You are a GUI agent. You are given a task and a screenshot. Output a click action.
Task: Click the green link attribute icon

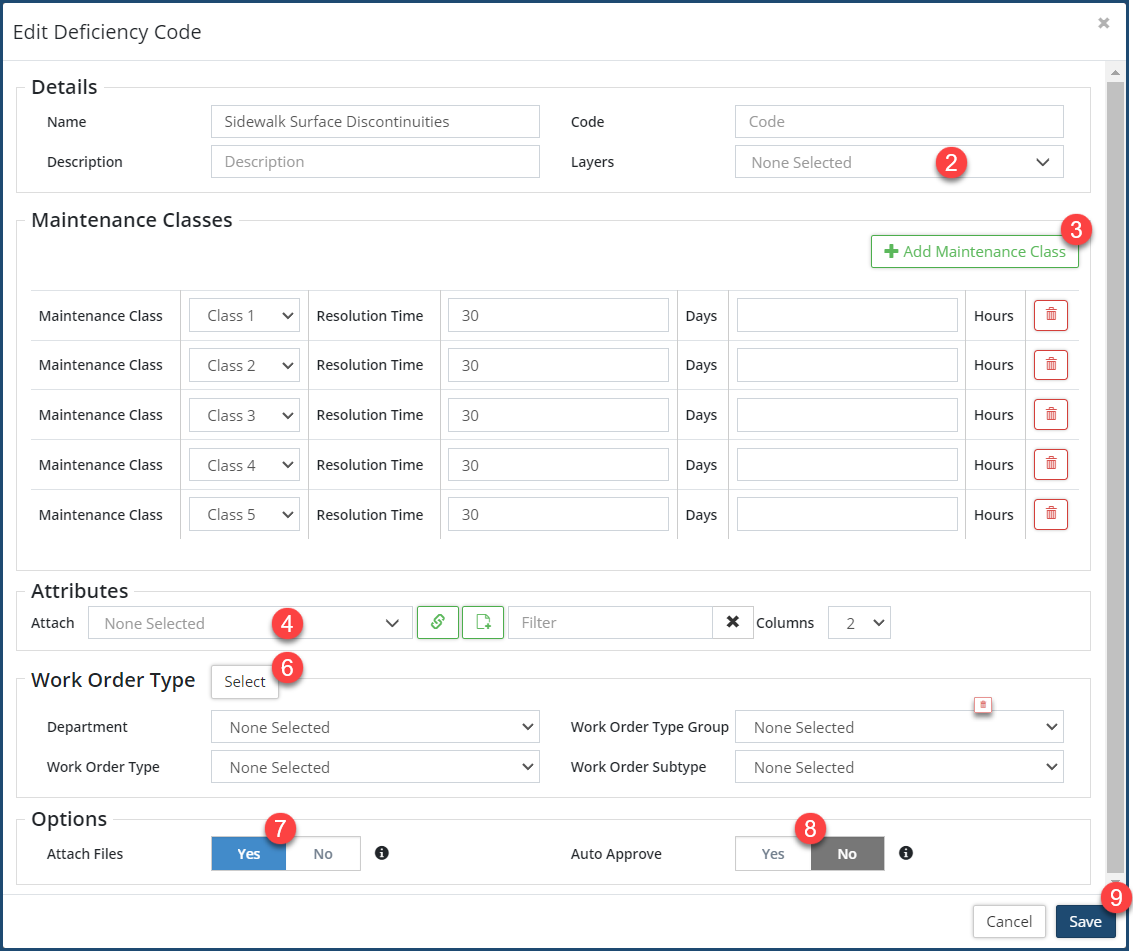click(438, 622)
